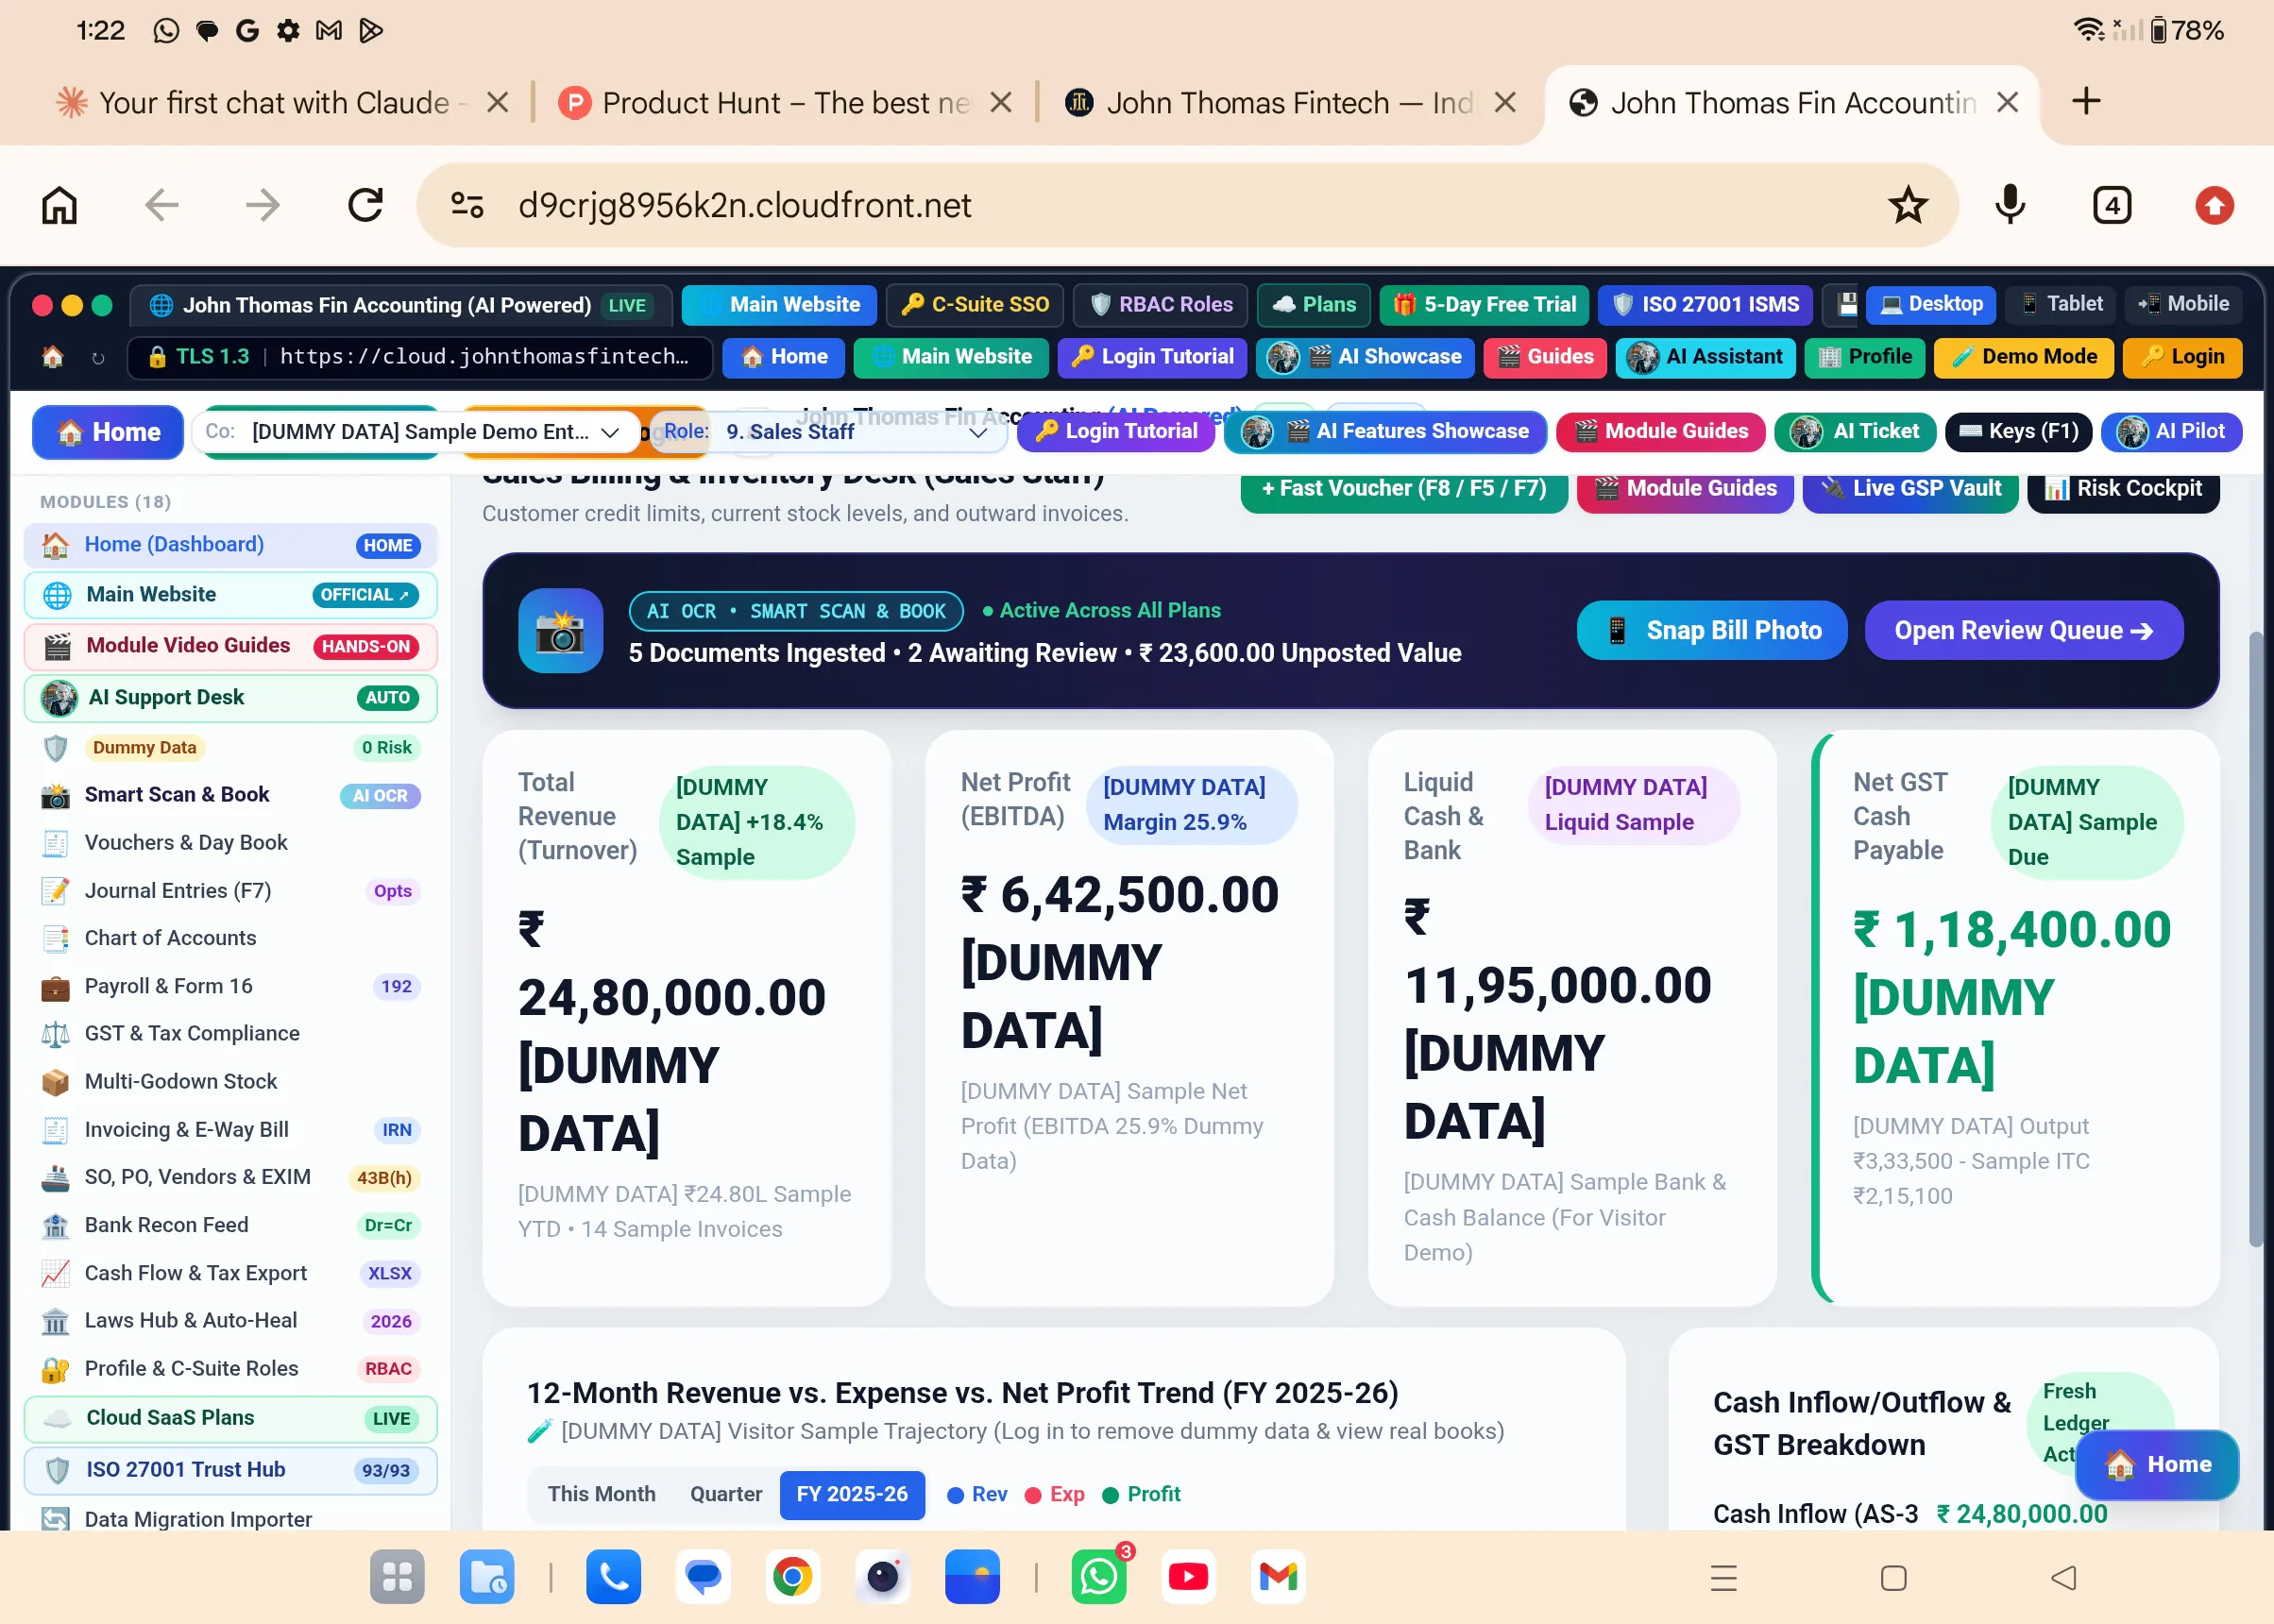Screen dimensions: 2274x1624
Task: Open the browser update alert icon
Action: click(x=2214, y=205)
